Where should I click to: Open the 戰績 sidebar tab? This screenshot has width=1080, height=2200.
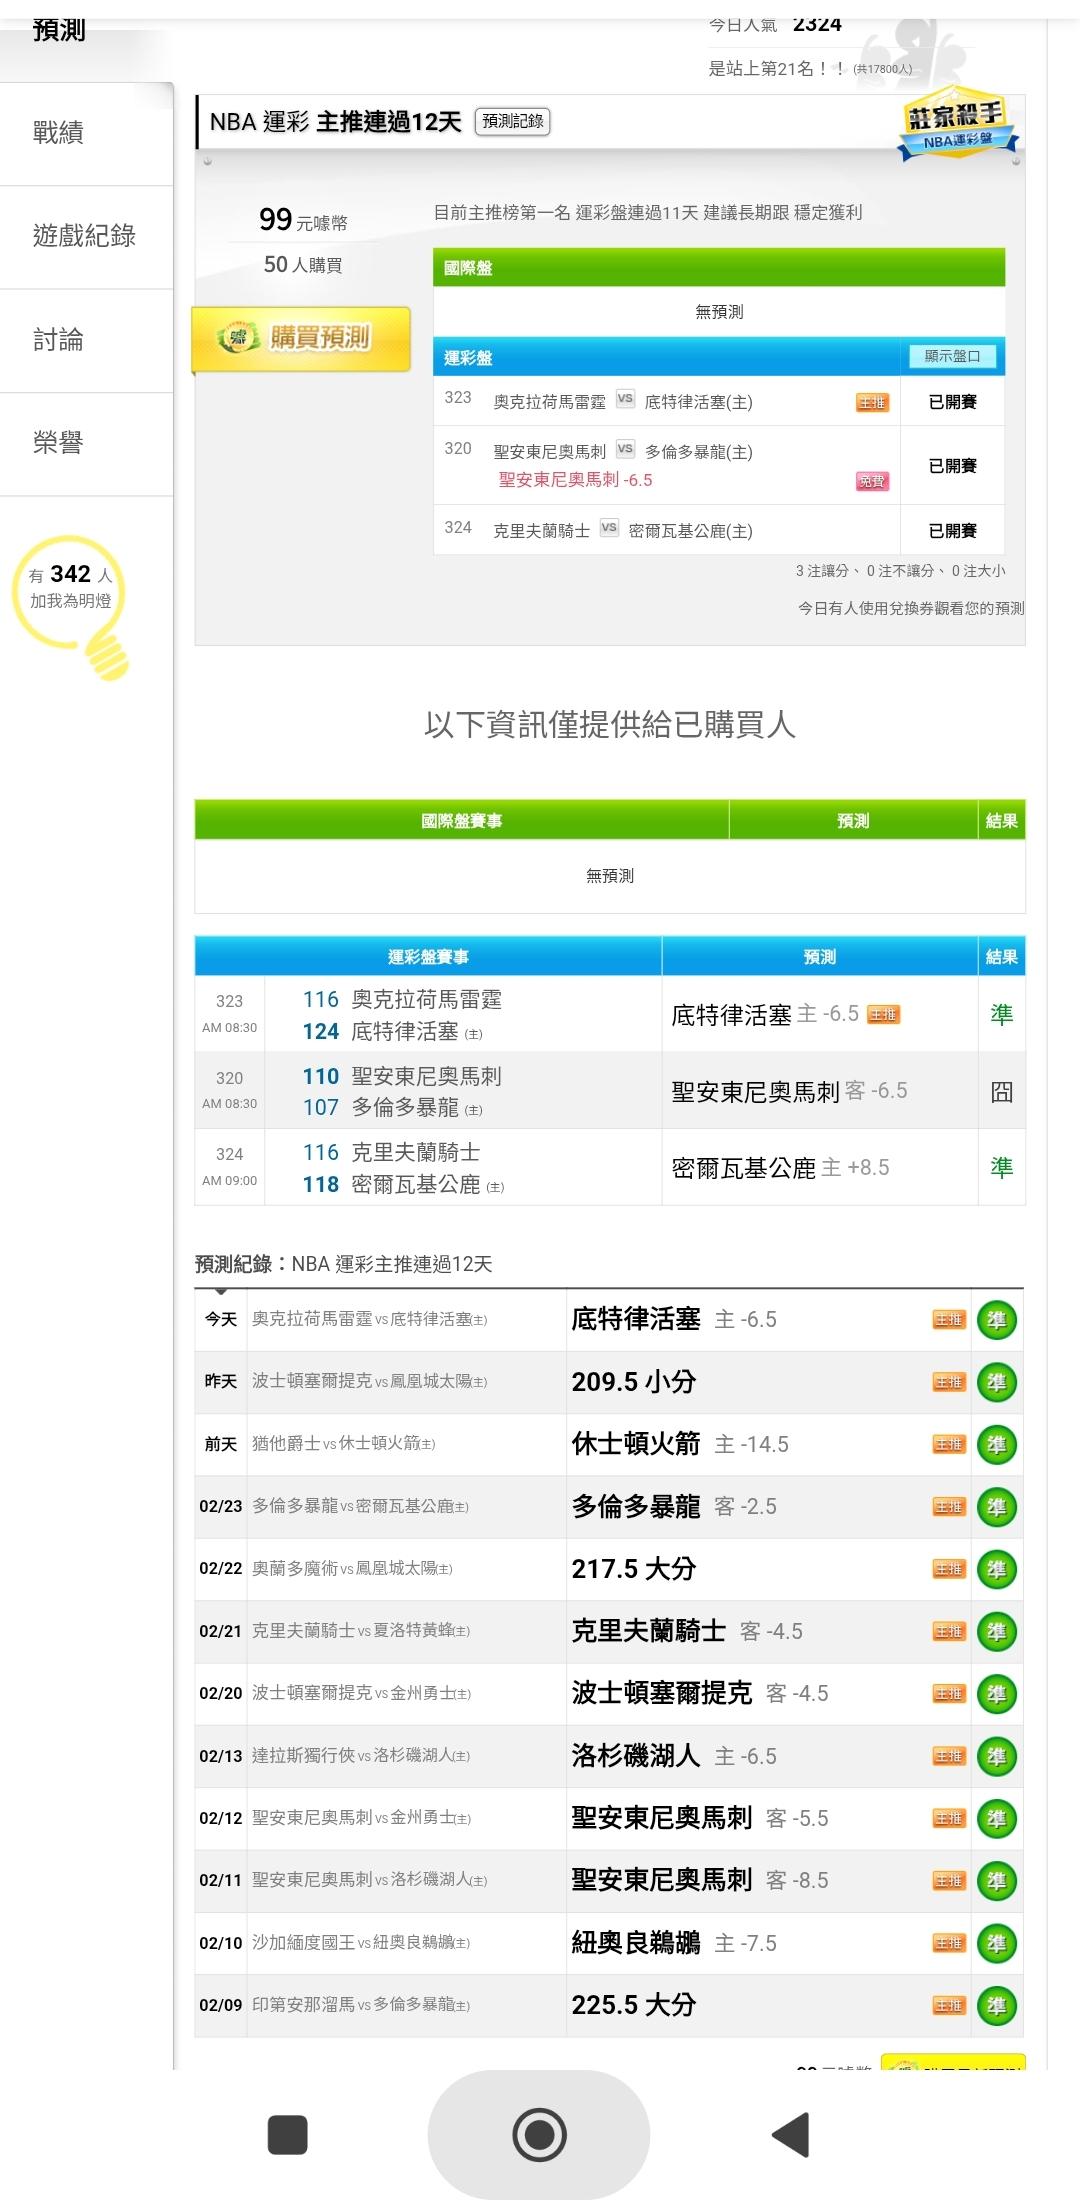(86, 133)
